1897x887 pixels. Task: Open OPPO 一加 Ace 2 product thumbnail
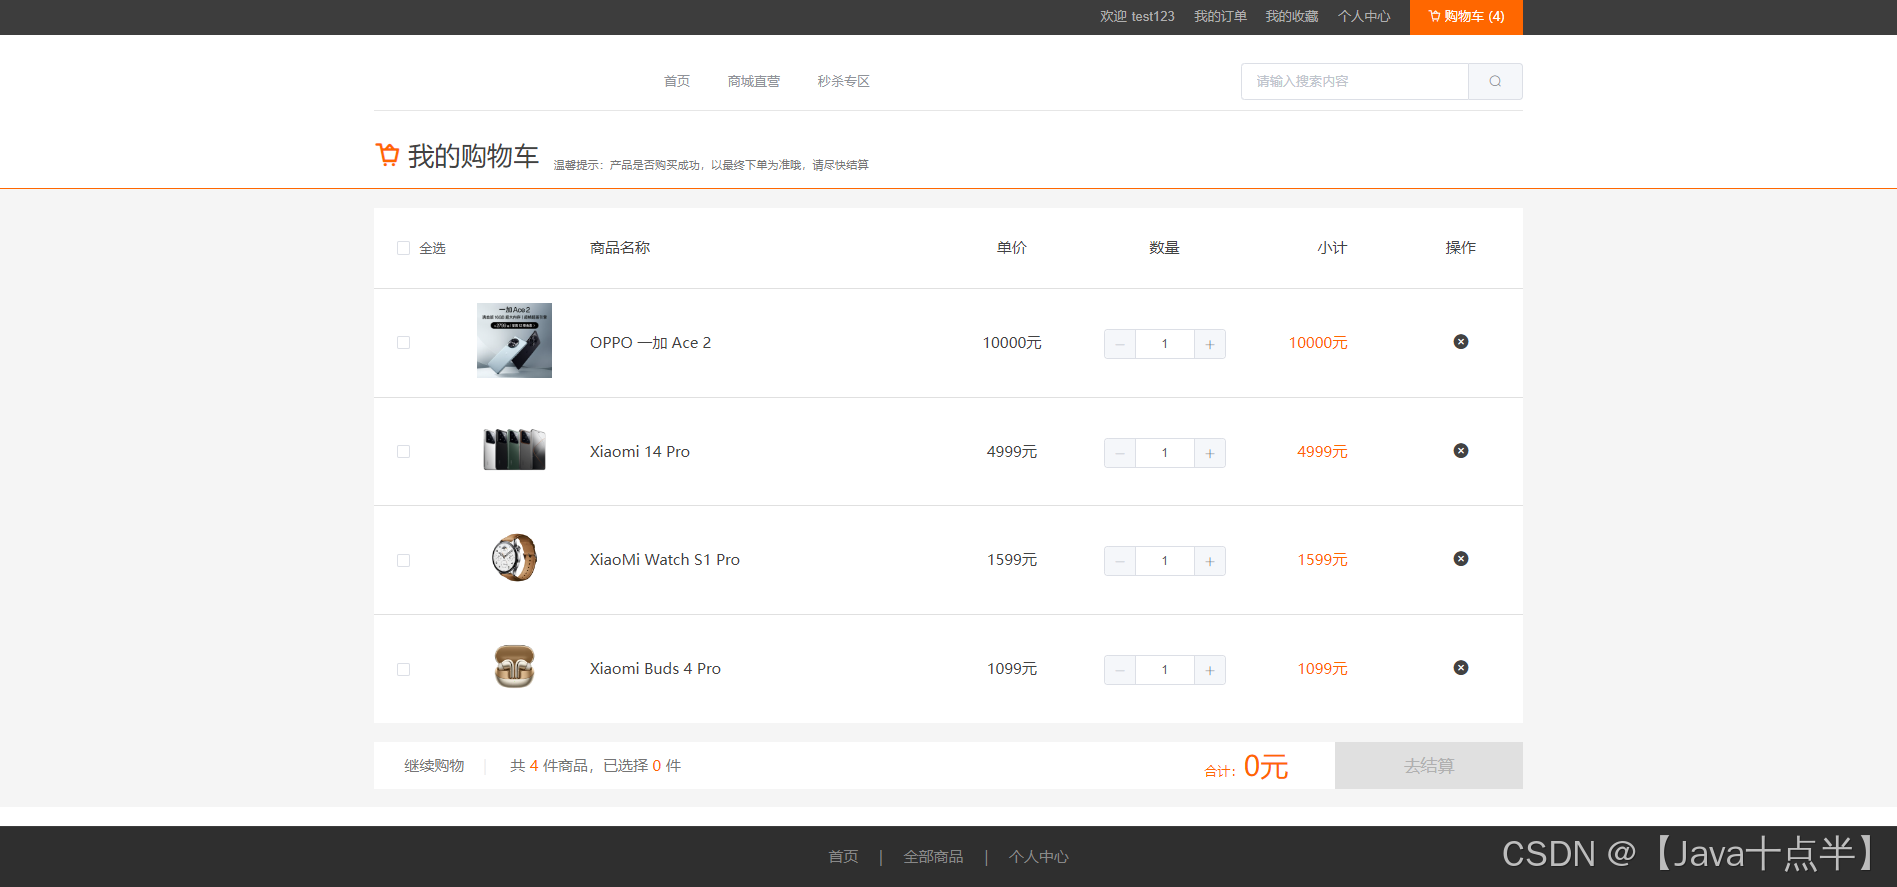point(514,341)
